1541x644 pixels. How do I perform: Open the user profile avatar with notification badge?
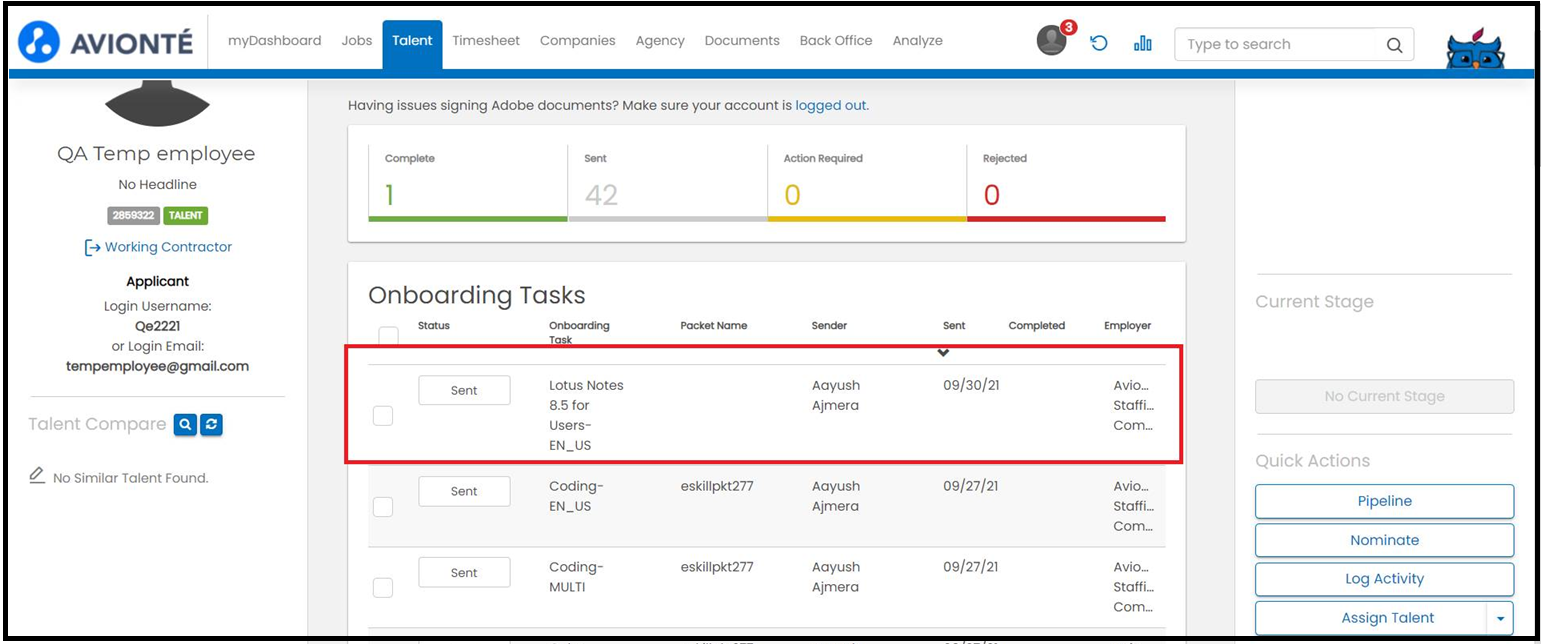tap(1052, 41)
